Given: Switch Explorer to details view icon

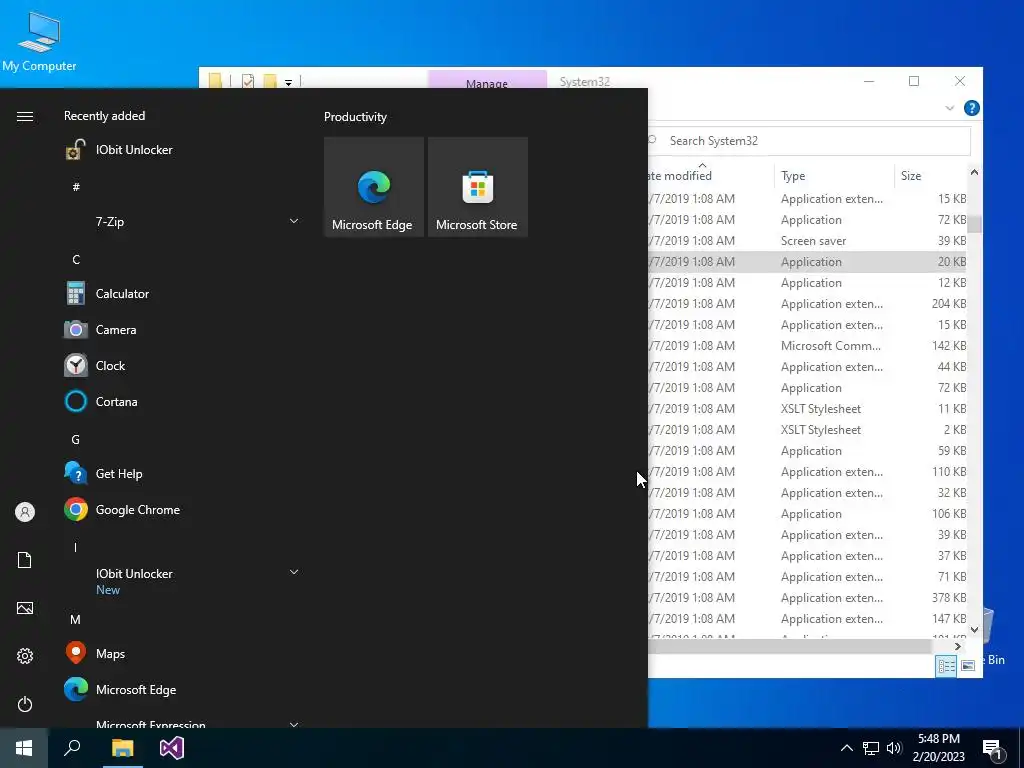Looking at the screenshot, I should click(946, 666).
